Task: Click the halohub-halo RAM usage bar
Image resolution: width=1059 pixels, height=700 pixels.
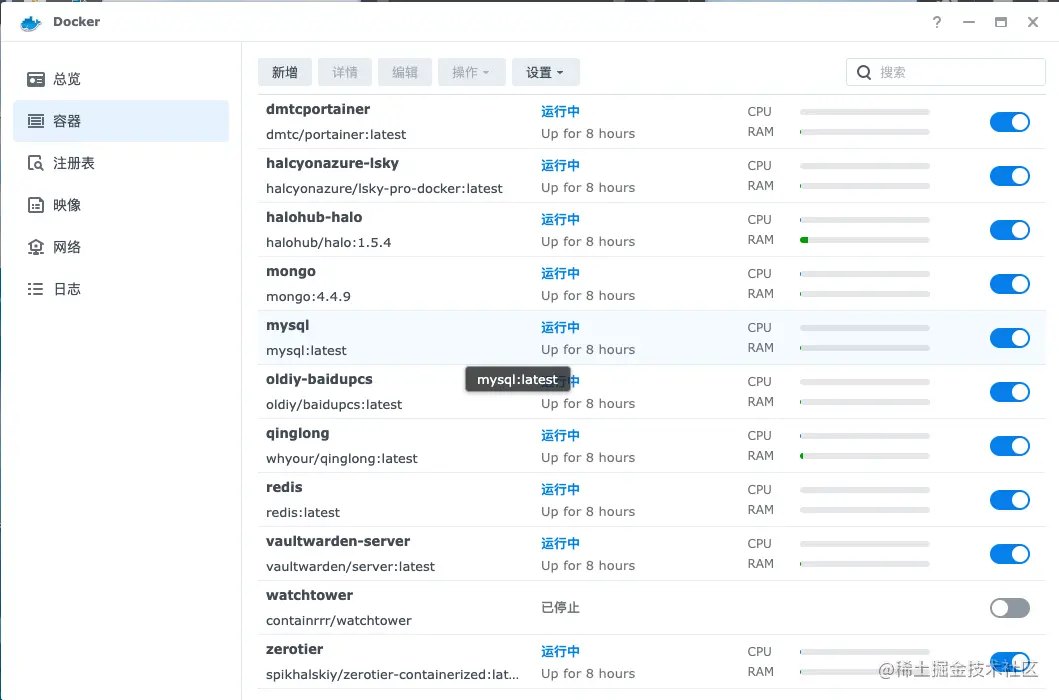Action: (864, 240)
